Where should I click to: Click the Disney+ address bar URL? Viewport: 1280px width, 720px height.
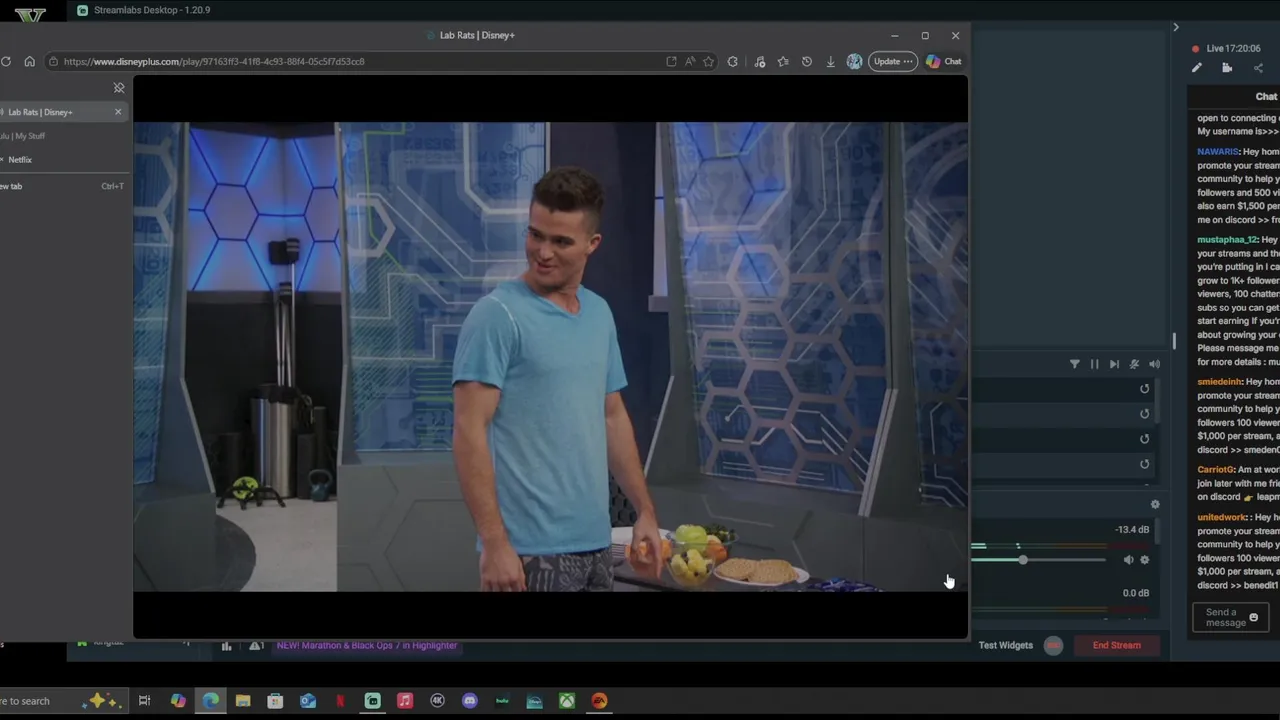click(214, 61)
